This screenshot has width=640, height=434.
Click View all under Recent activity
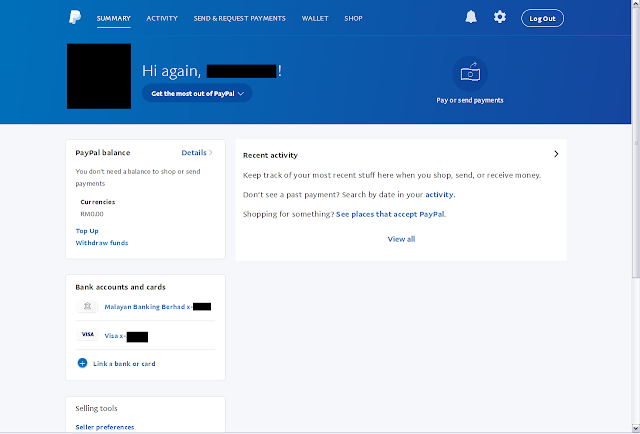point(401,239)
